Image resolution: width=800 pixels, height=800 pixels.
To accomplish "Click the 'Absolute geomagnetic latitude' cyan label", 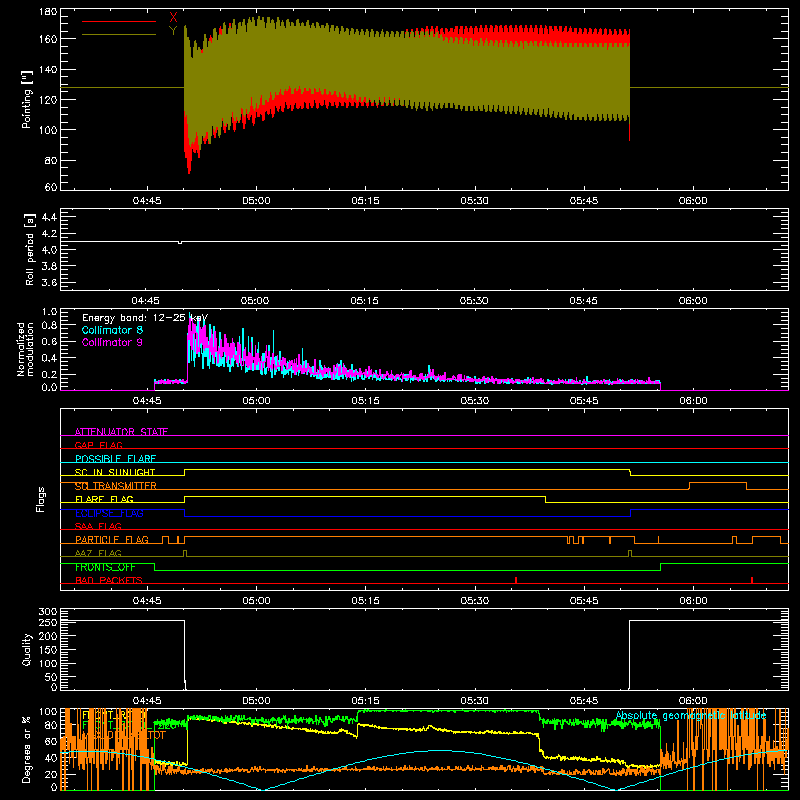I will point(691,715).
